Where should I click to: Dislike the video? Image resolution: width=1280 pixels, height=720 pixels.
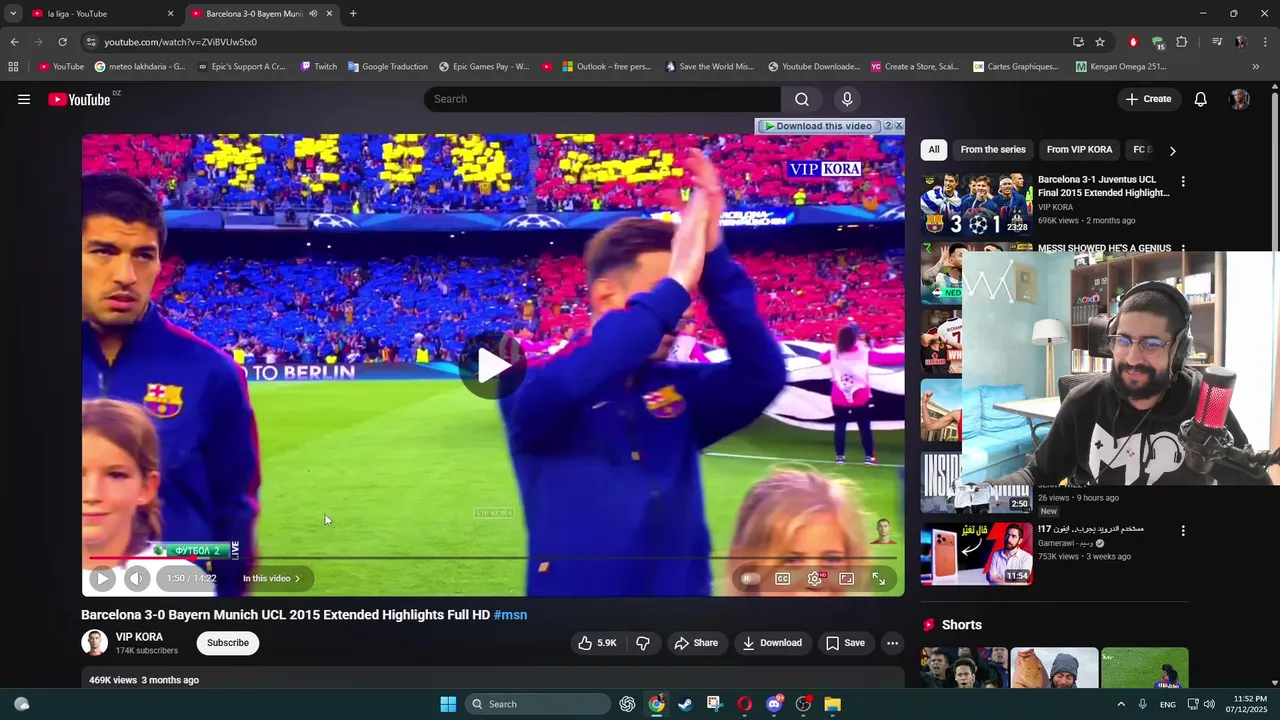pos(643,643)
